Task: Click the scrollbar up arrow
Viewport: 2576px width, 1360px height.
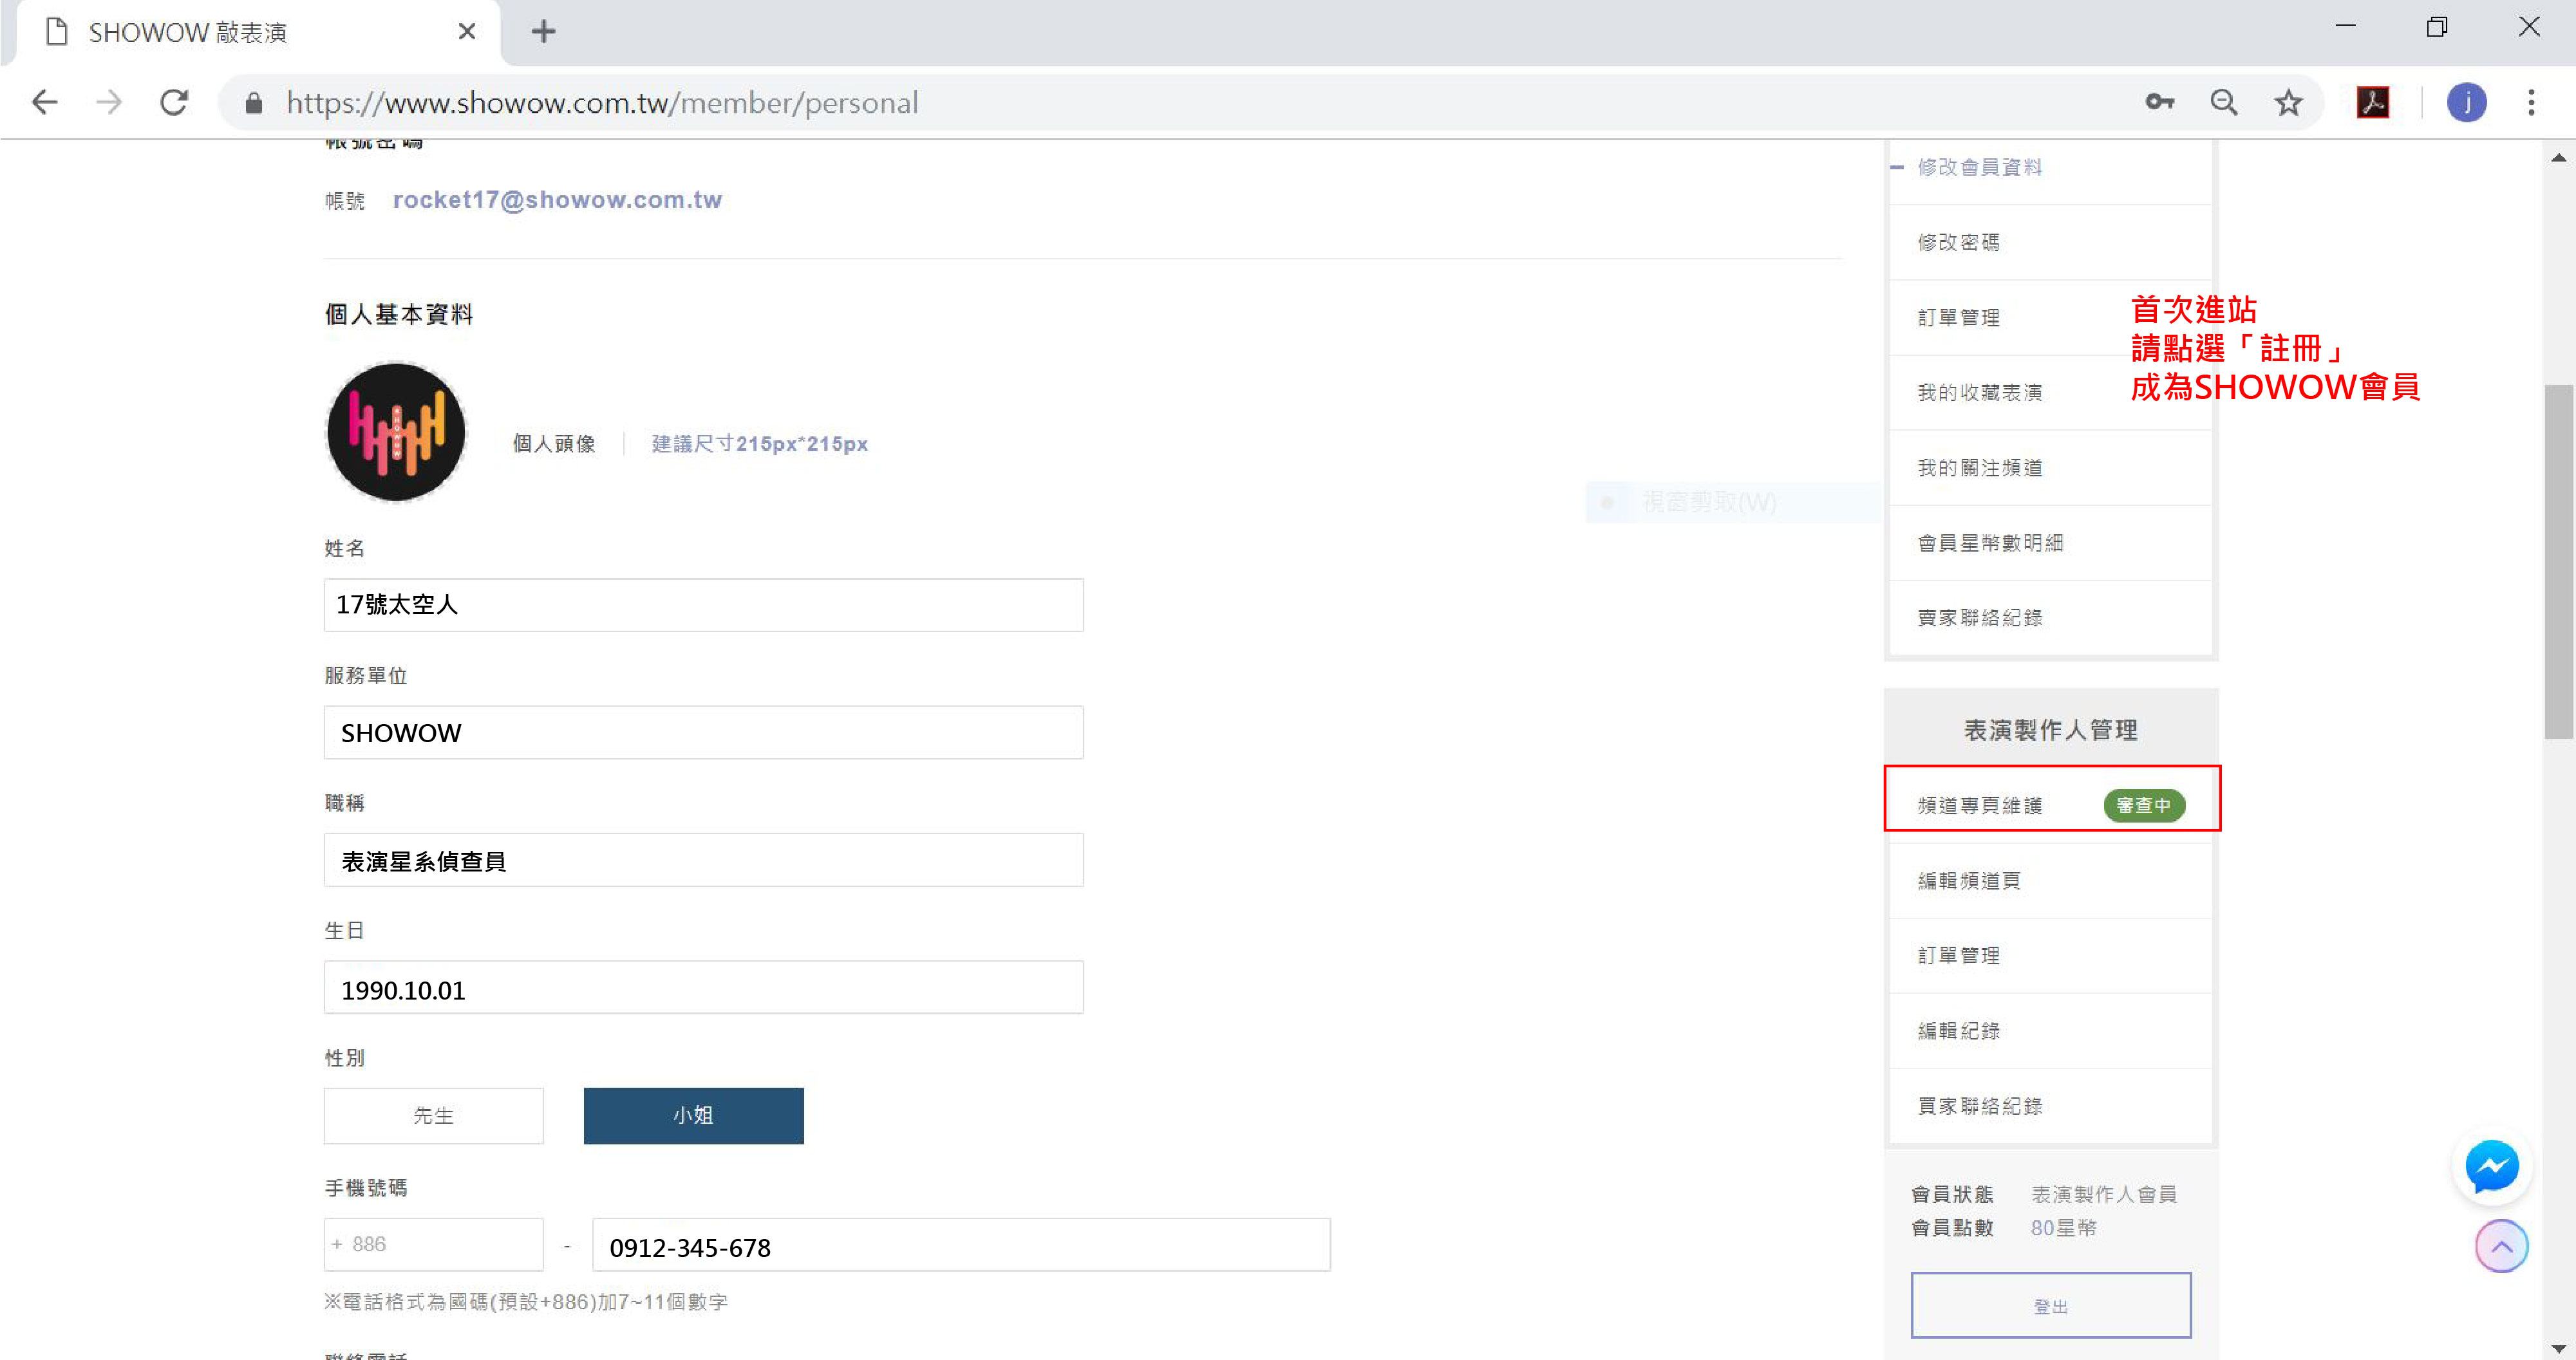Action: coord(2559,158)
